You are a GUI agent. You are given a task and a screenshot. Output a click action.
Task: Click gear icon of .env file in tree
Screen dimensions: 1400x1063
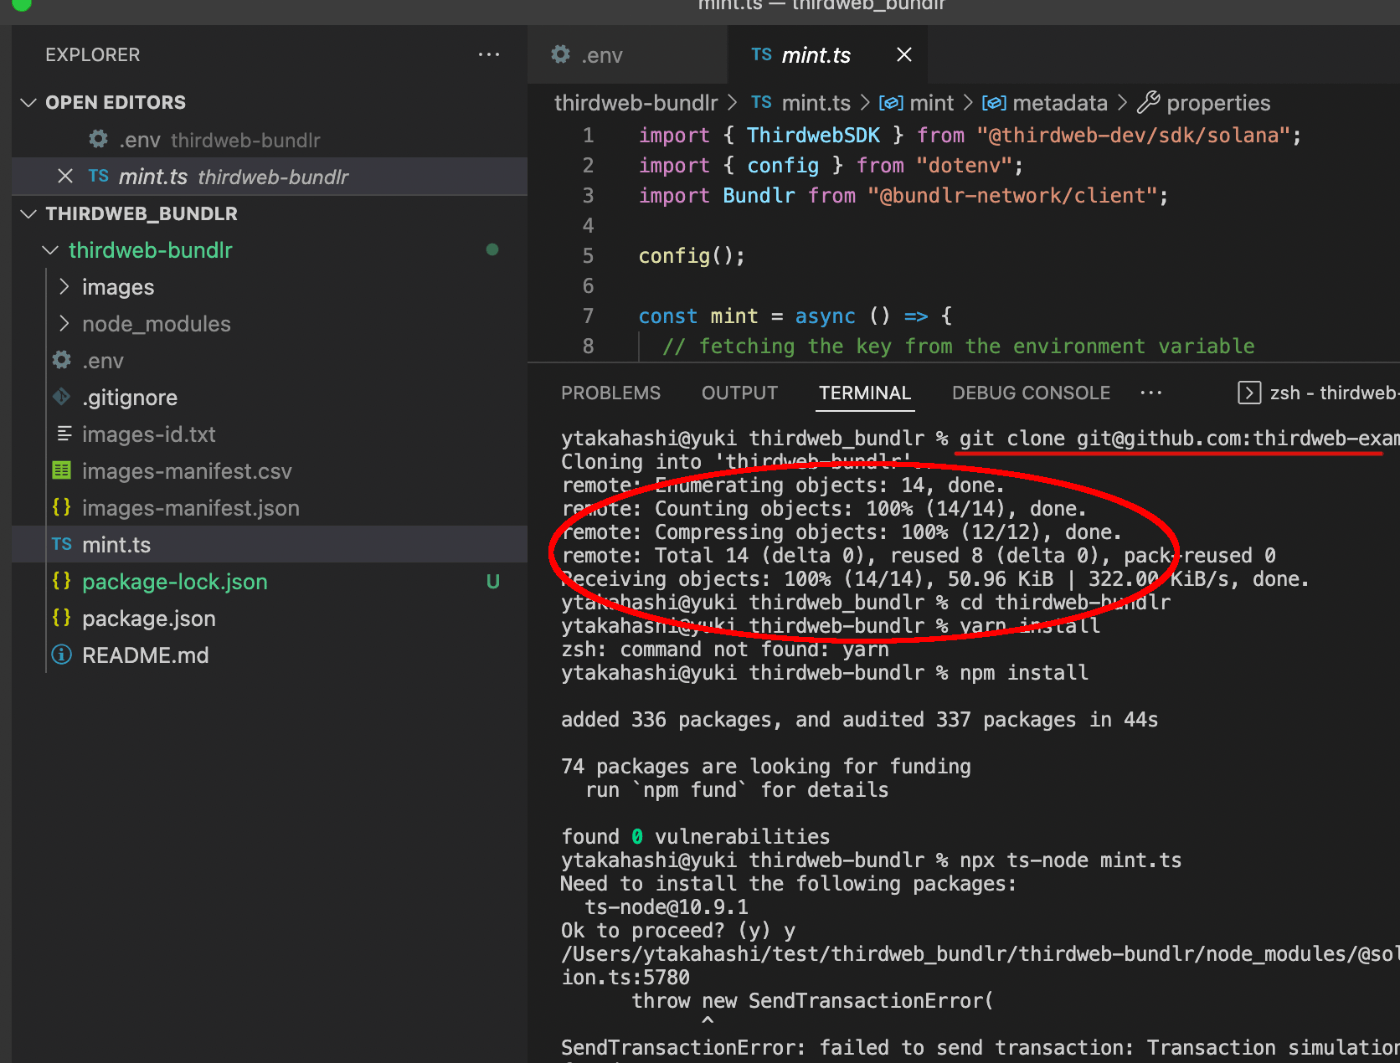coord(62,360)
